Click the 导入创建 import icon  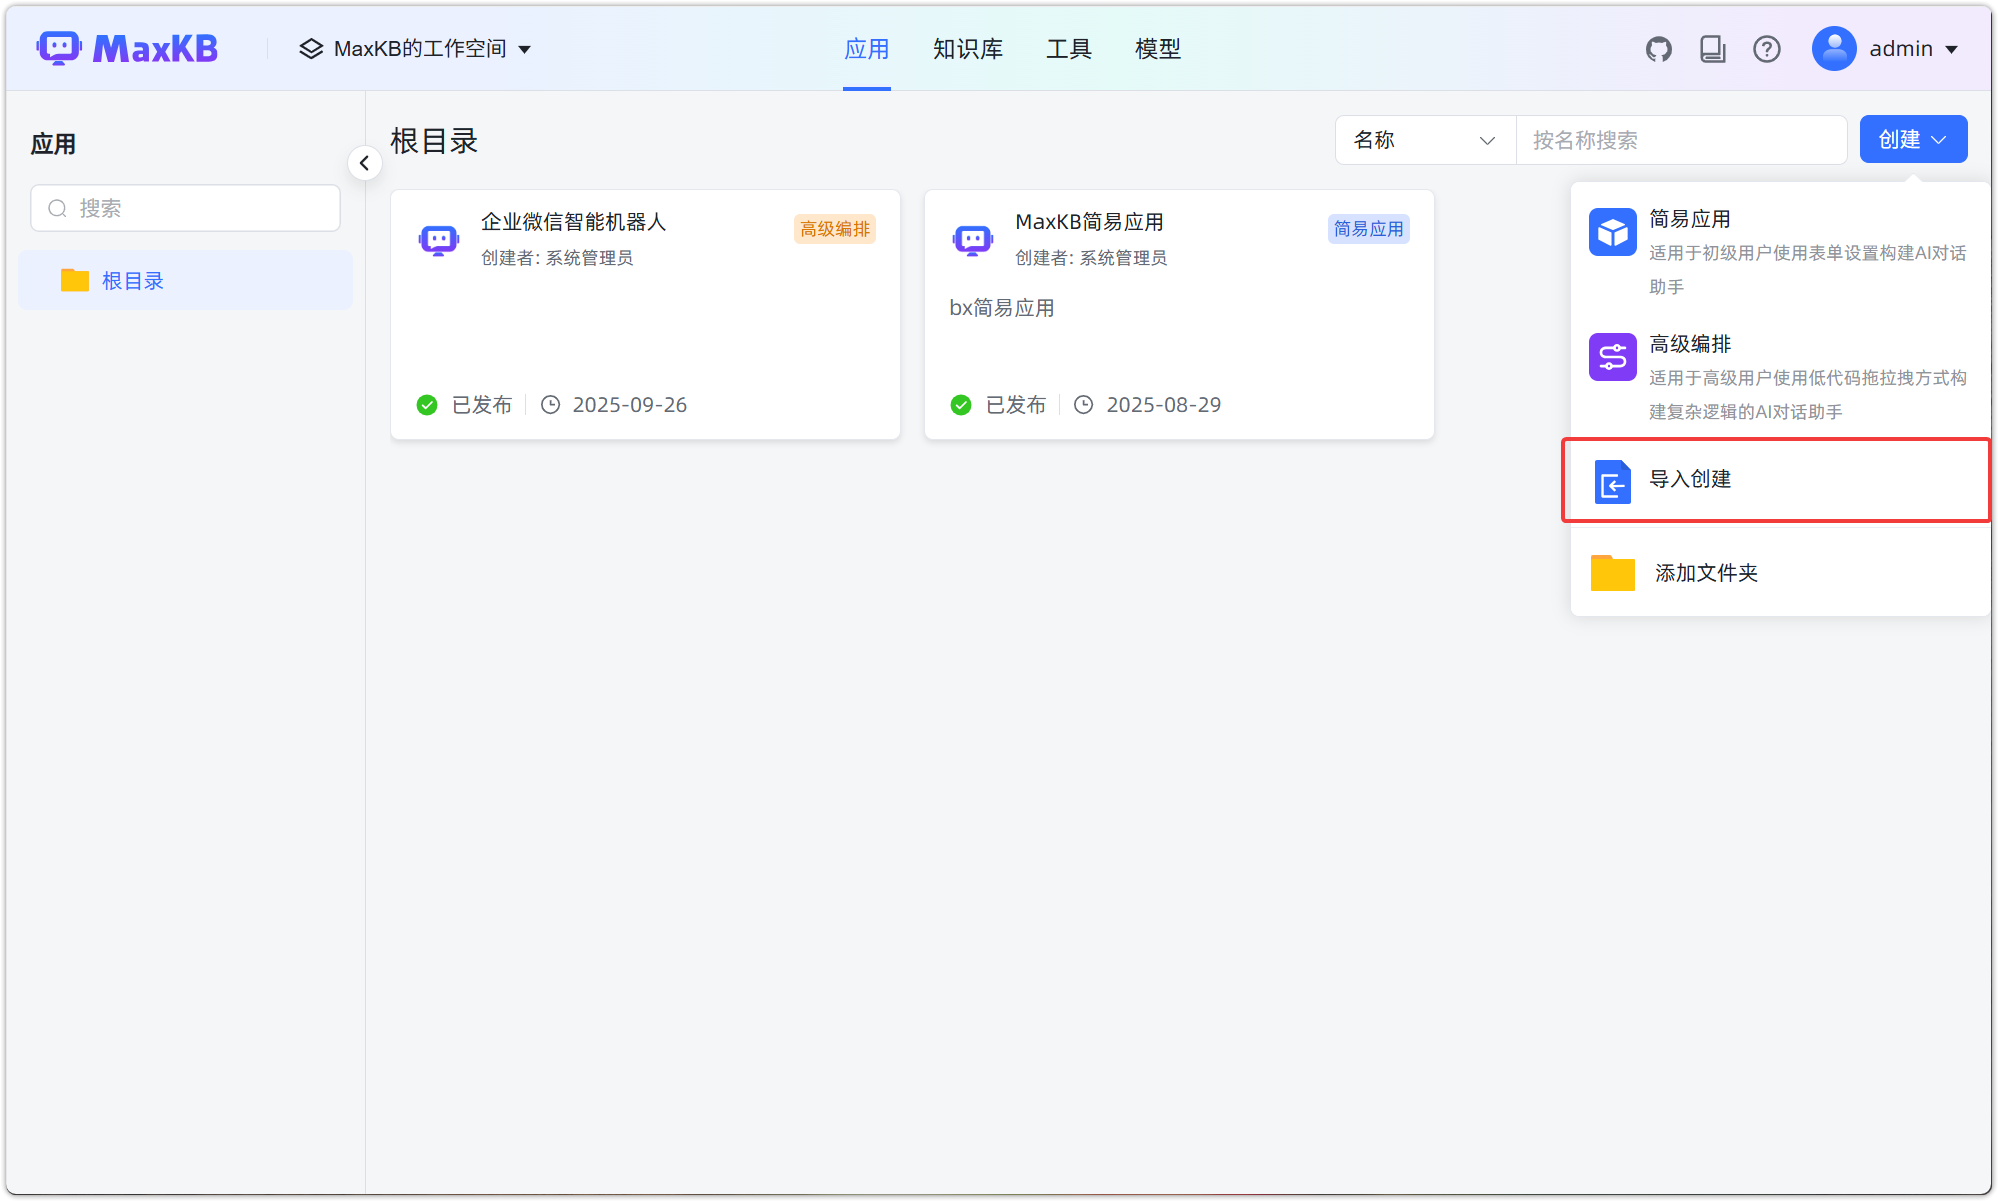point(1612,481)
